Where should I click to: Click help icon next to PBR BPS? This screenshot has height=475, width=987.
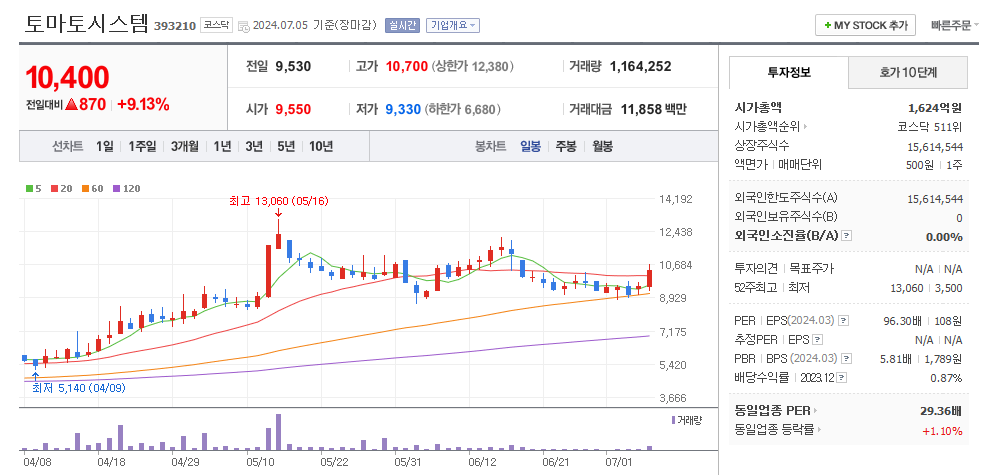click(846, 359)
